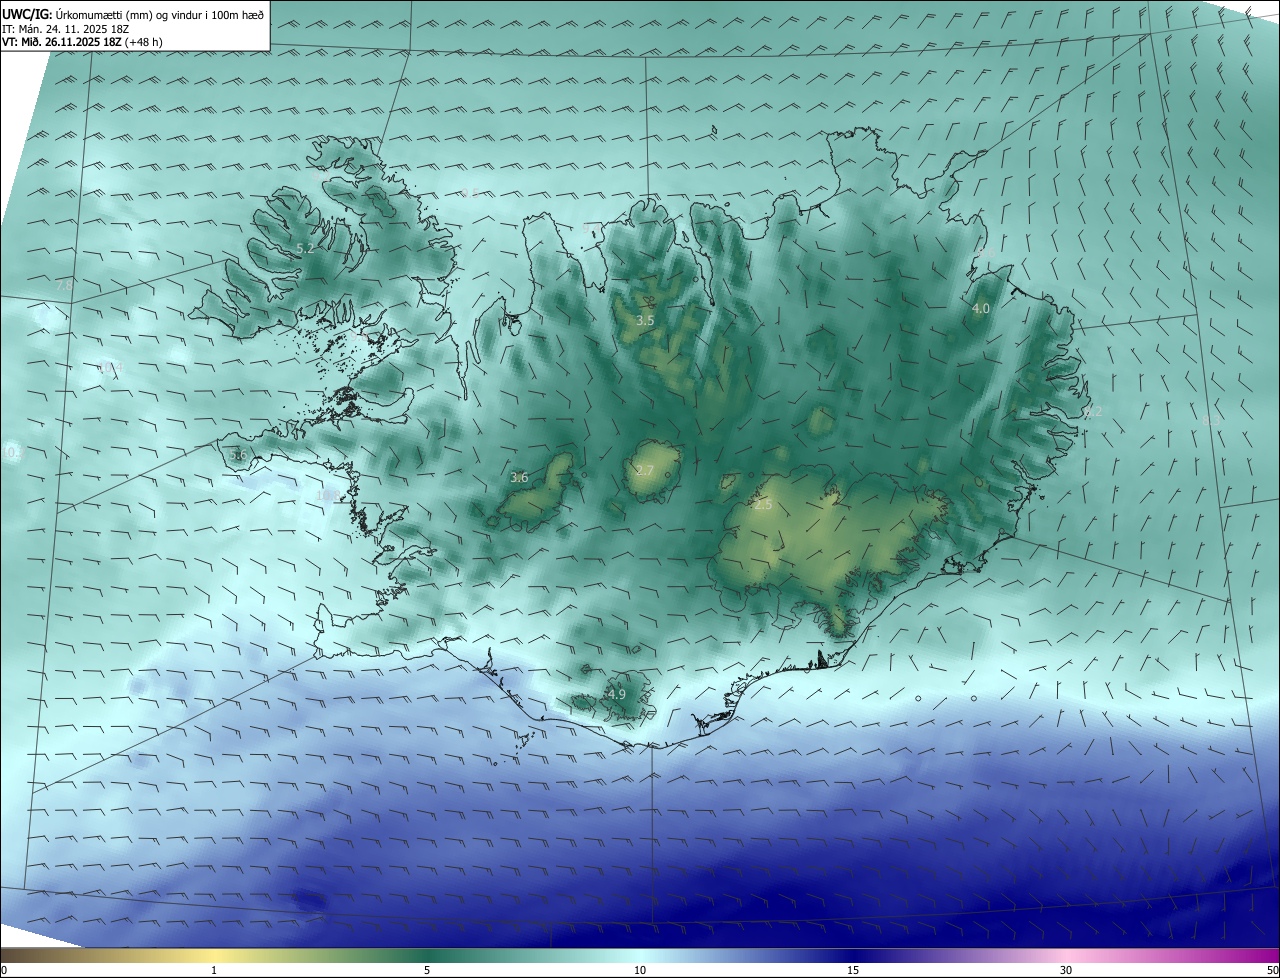The height and width of the screenshot is (978, 1280).
Task: Click the 7.8 value on the map
Action: (x=64, y=286)
